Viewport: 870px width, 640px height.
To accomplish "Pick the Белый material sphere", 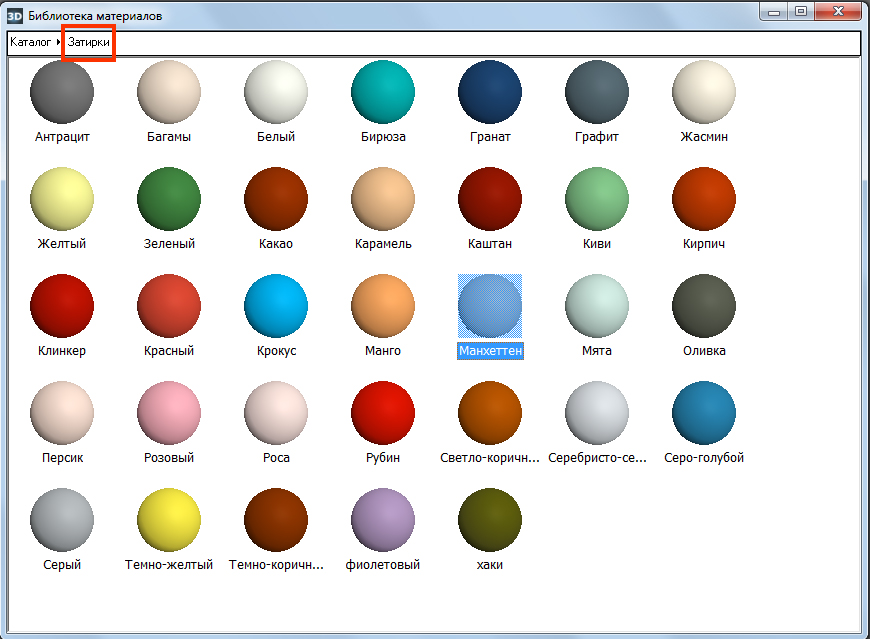I will click(276, 92).
